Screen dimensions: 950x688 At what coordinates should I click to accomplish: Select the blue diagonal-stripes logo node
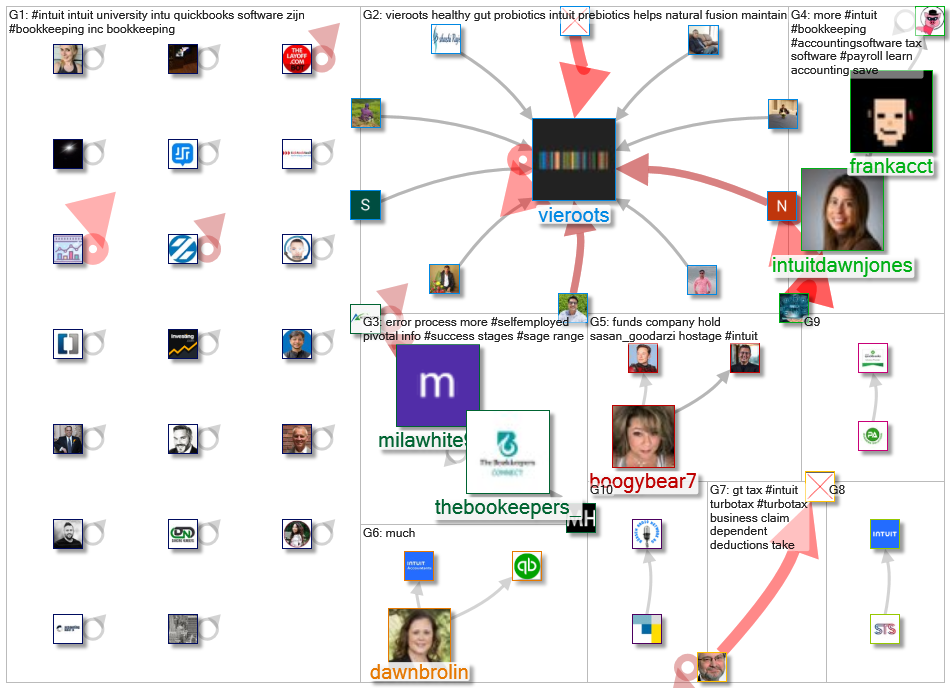click(183, 249)
